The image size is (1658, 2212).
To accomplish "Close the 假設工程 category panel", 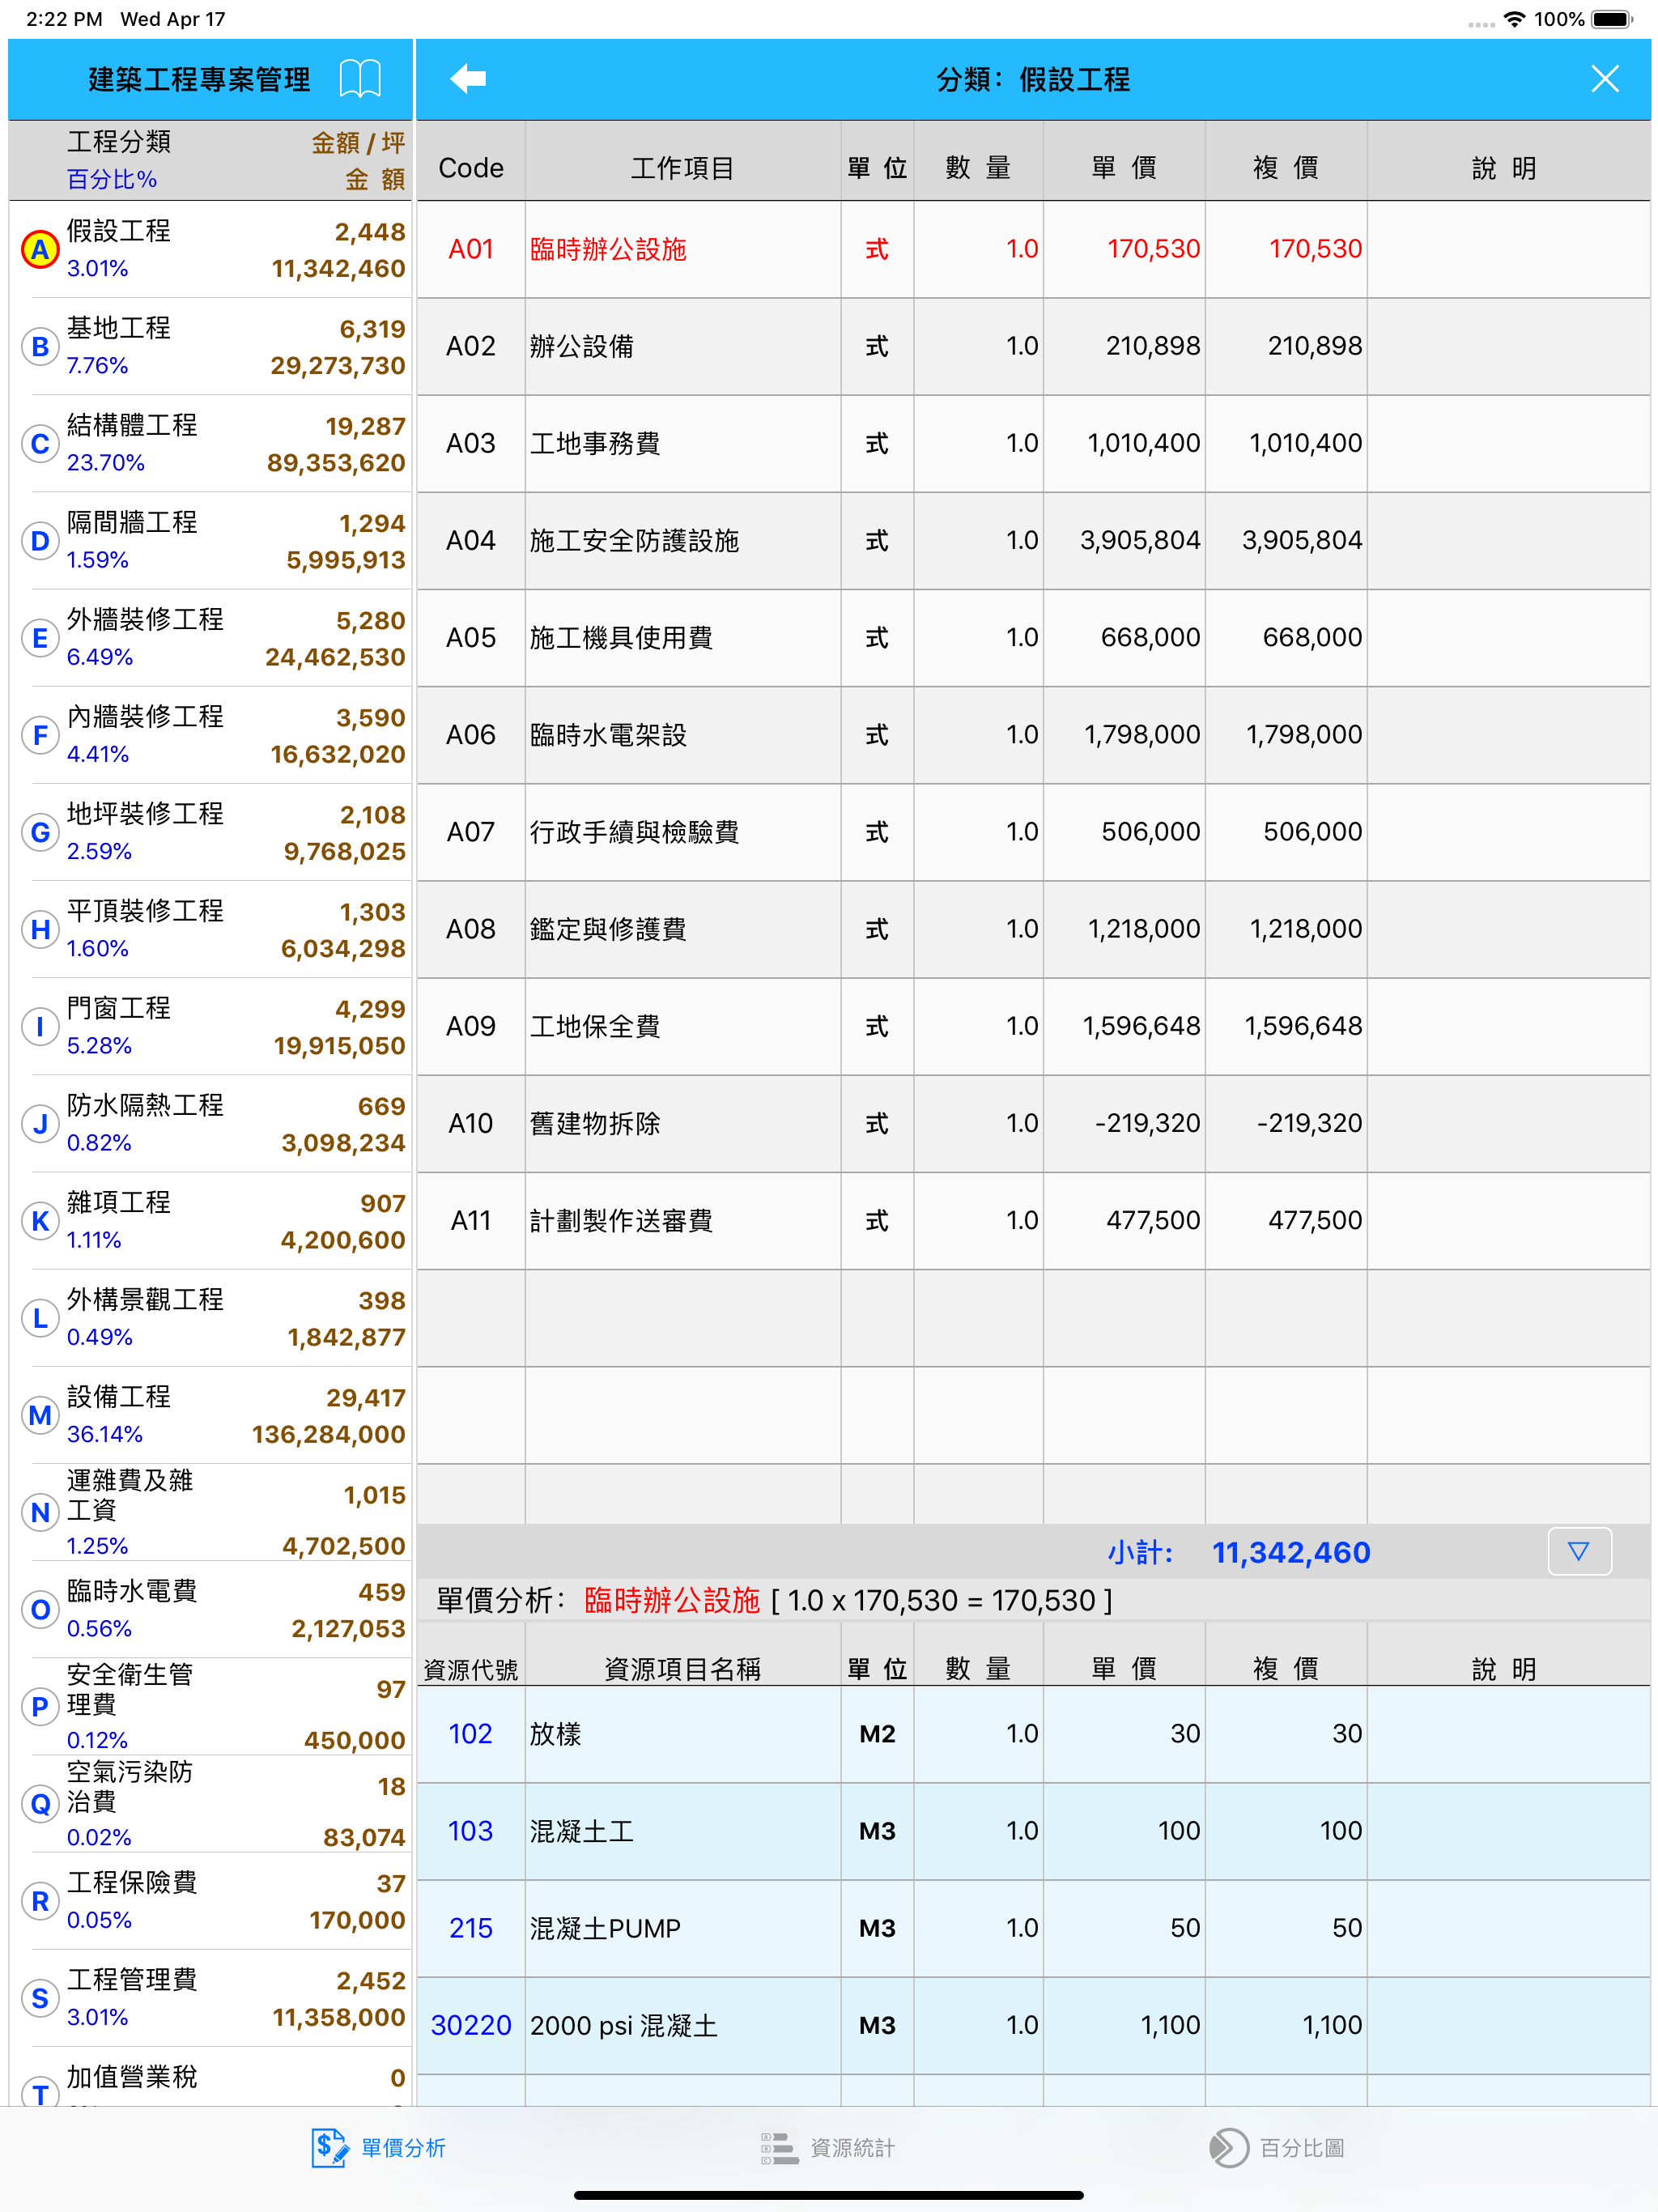I will click(x=1604, y=79).
